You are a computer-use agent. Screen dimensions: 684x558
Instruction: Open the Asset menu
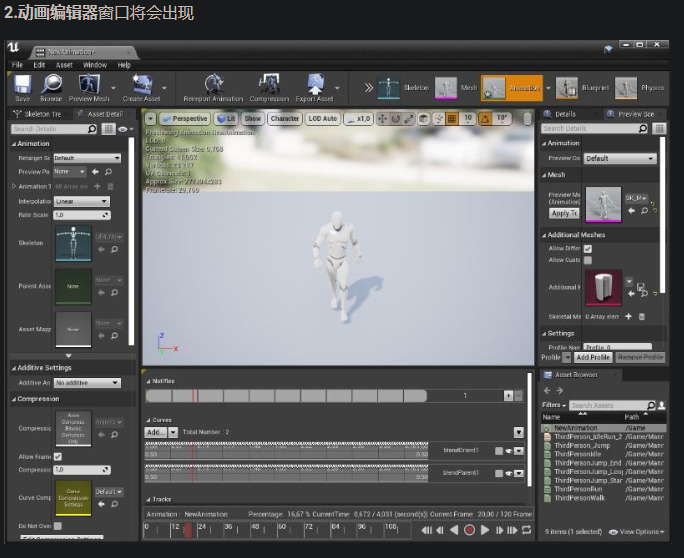coord(64,65)
